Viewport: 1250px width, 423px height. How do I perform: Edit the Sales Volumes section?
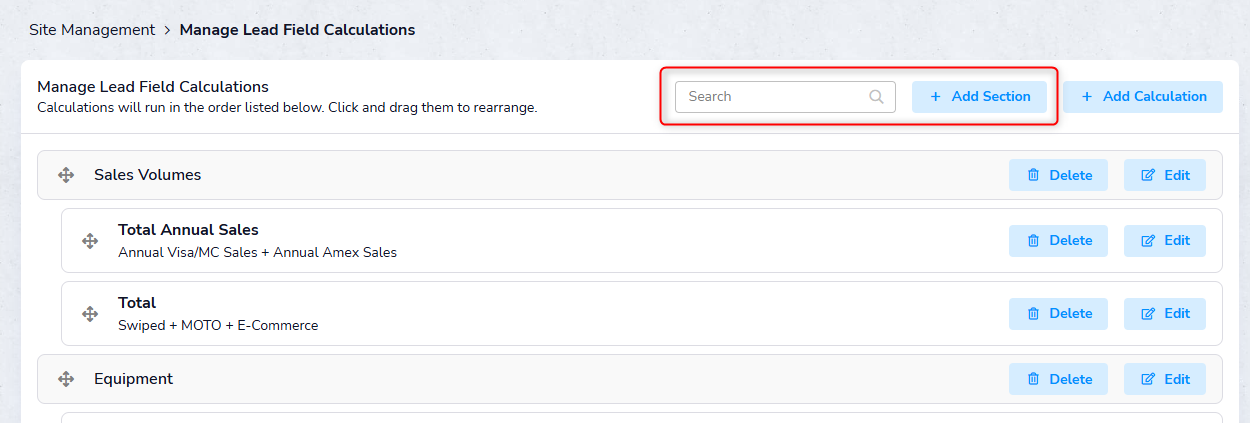coord(1164,175)
